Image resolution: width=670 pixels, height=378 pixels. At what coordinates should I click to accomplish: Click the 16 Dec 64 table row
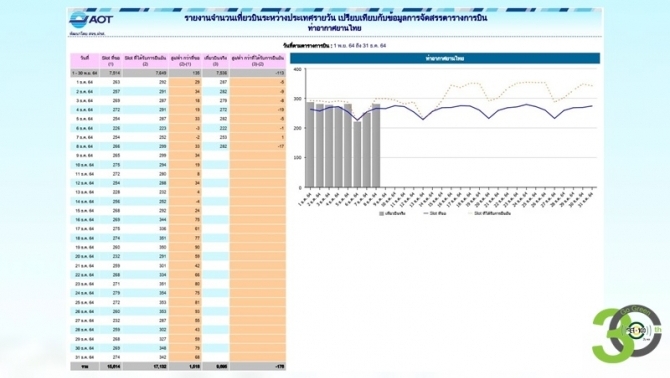pos(178,220)
